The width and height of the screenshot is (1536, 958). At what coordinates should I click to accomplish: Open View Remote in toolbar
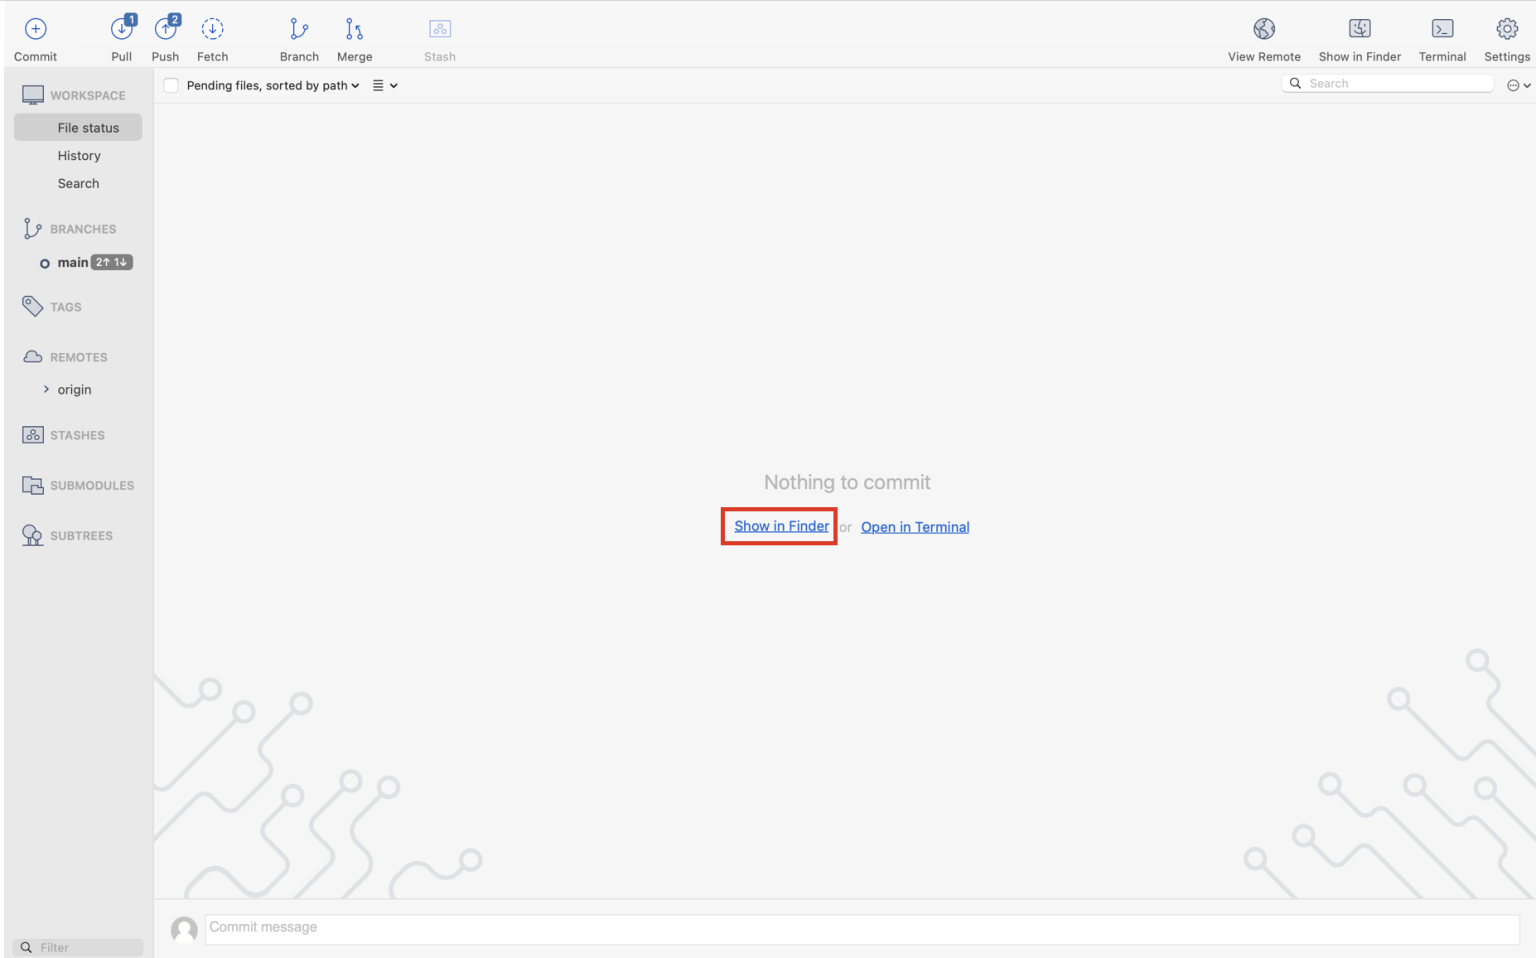[1264, 30]
